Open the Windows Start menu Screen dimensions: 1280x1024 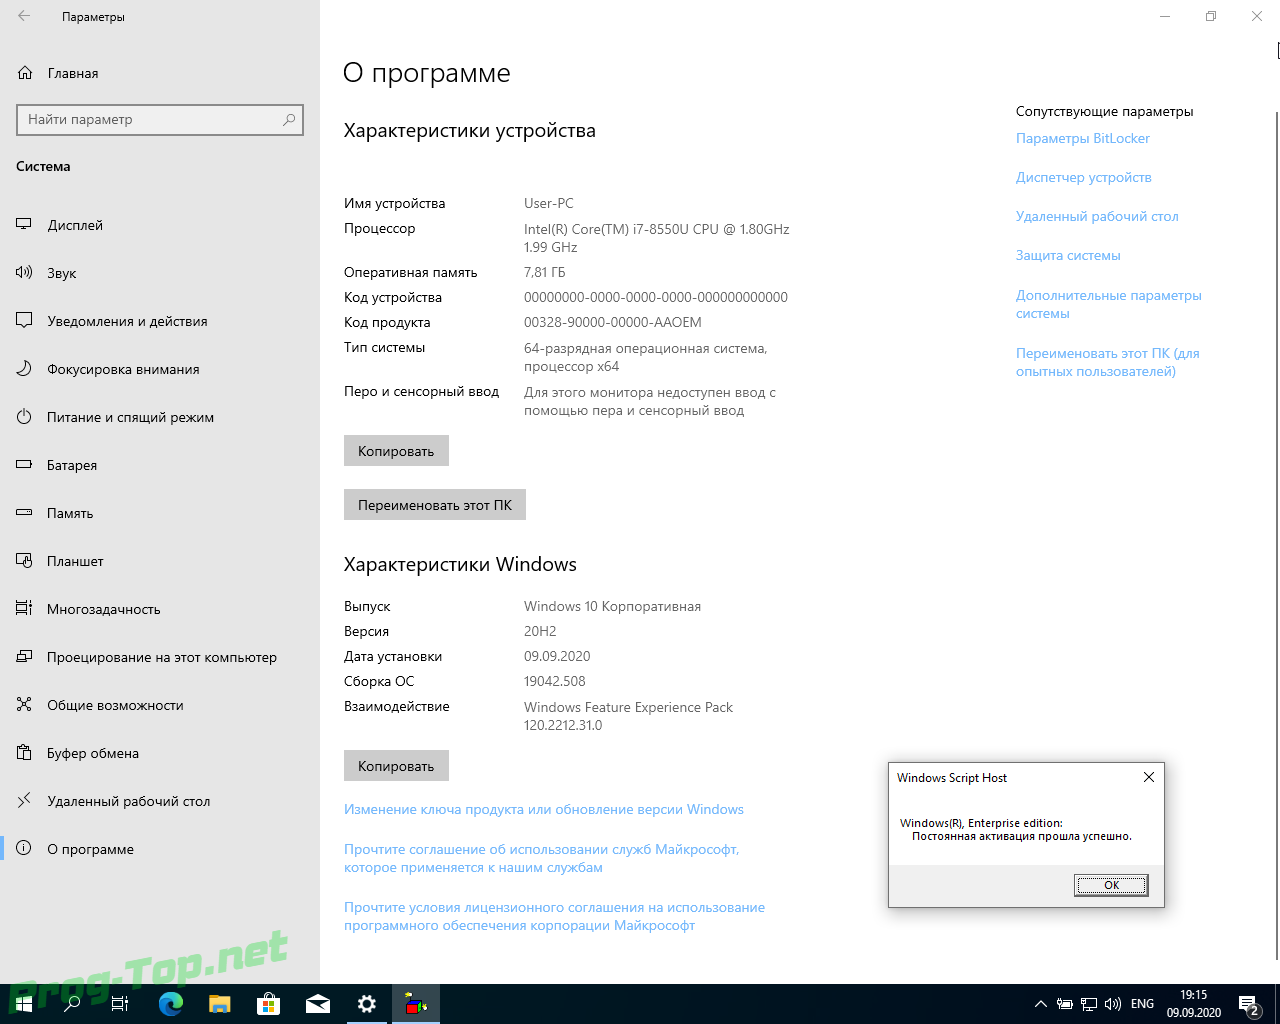pyautogui.click(x=23, y=1004)
